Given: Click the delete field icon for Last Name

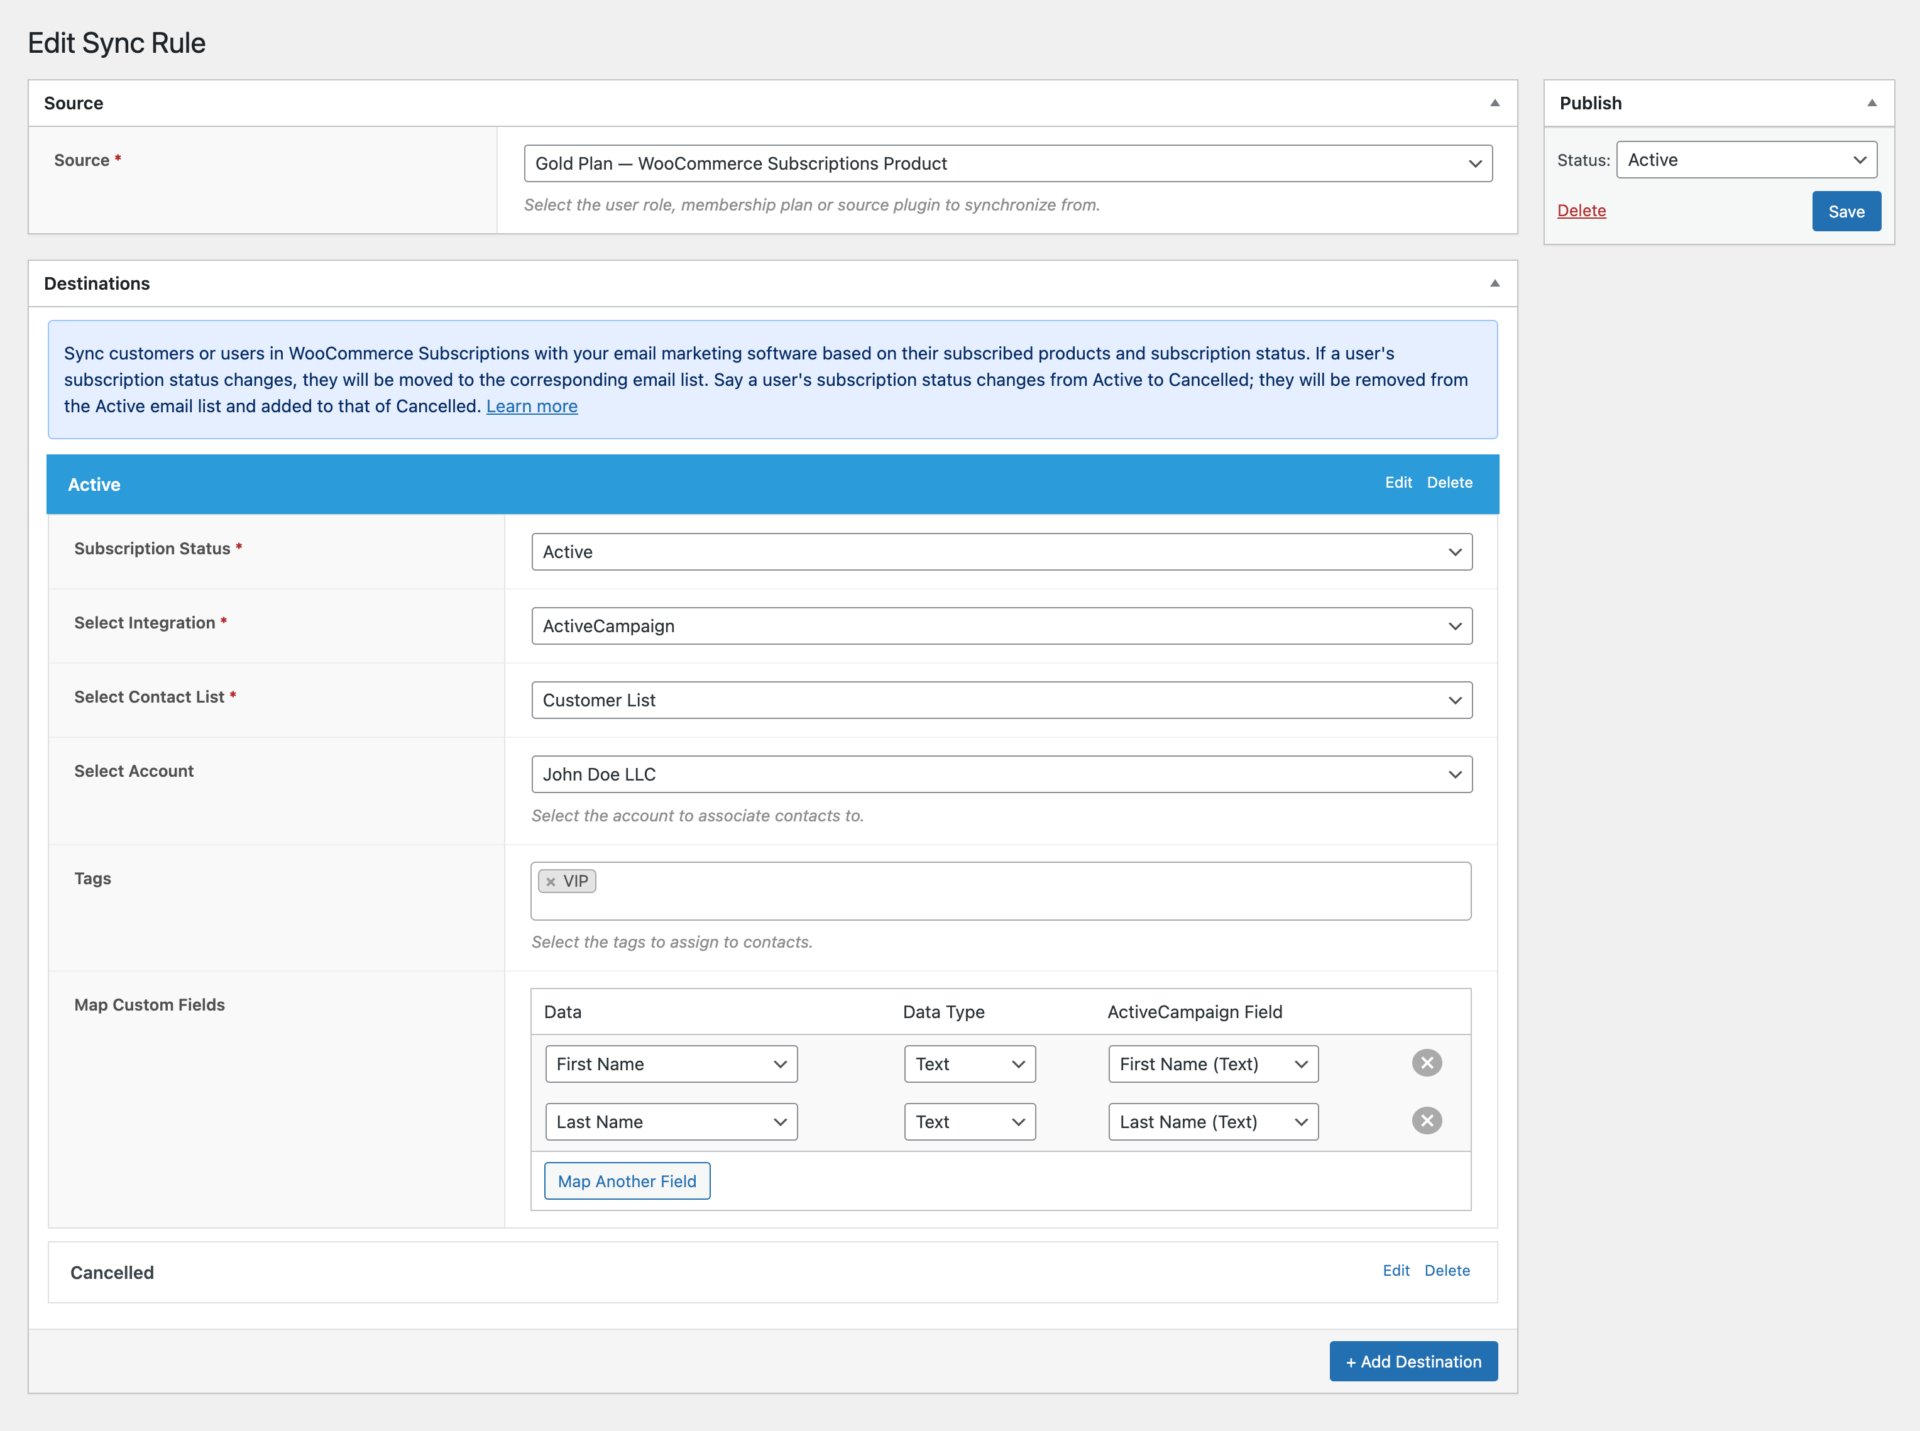Looking at the screenshot, I should [x=1427, y=1120].
